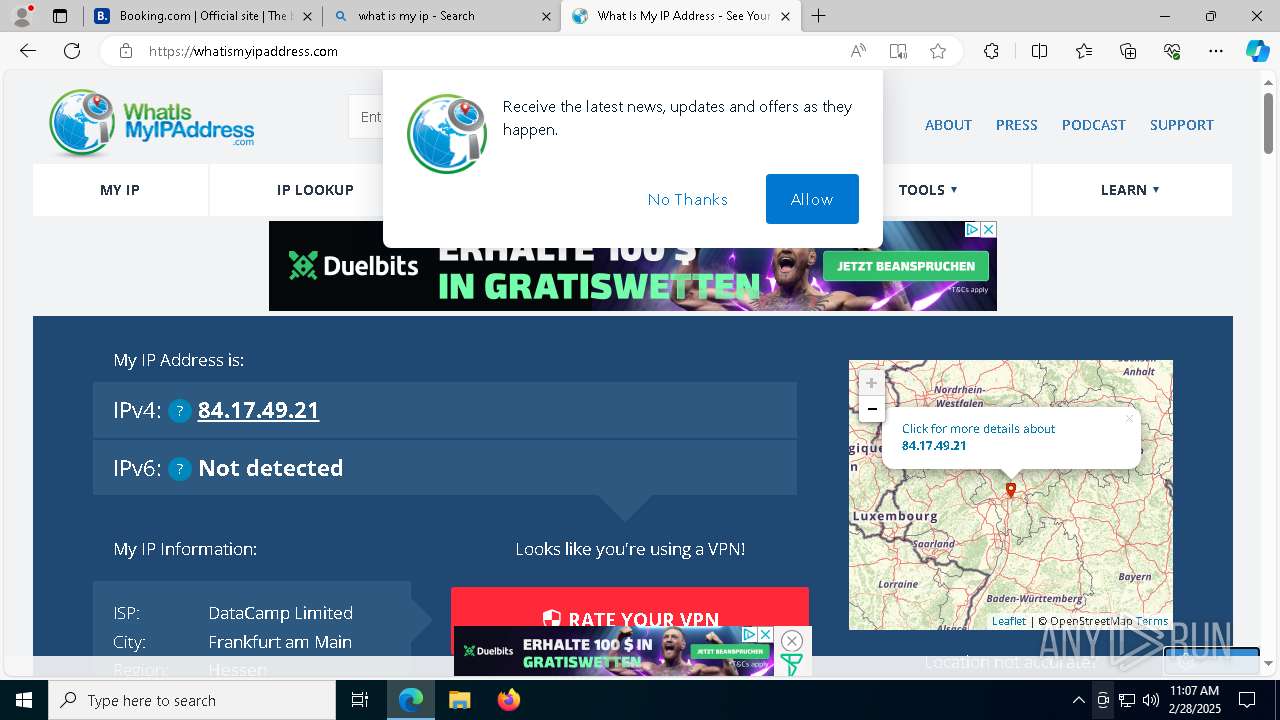Open the network icon in the system tray
Viewport: 1280px width, 720px height.
pos(1127,700)
